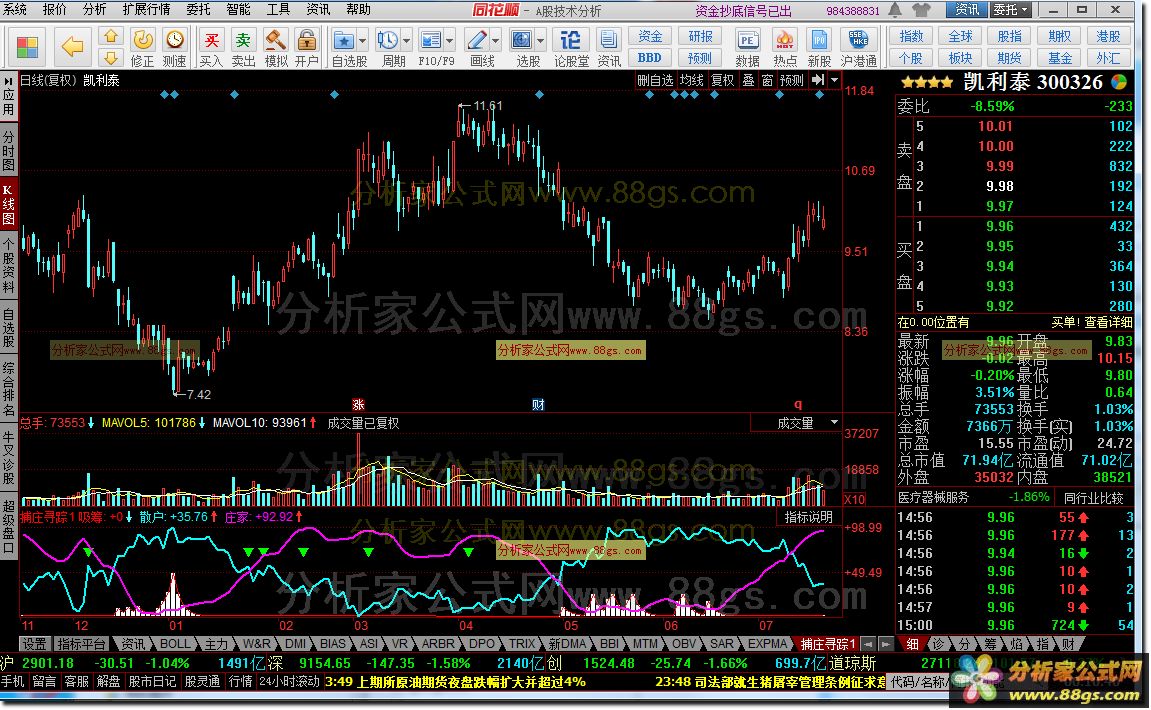Open the 新股 IPO icon
This screenshot has width=1151, height=710.
819,40
